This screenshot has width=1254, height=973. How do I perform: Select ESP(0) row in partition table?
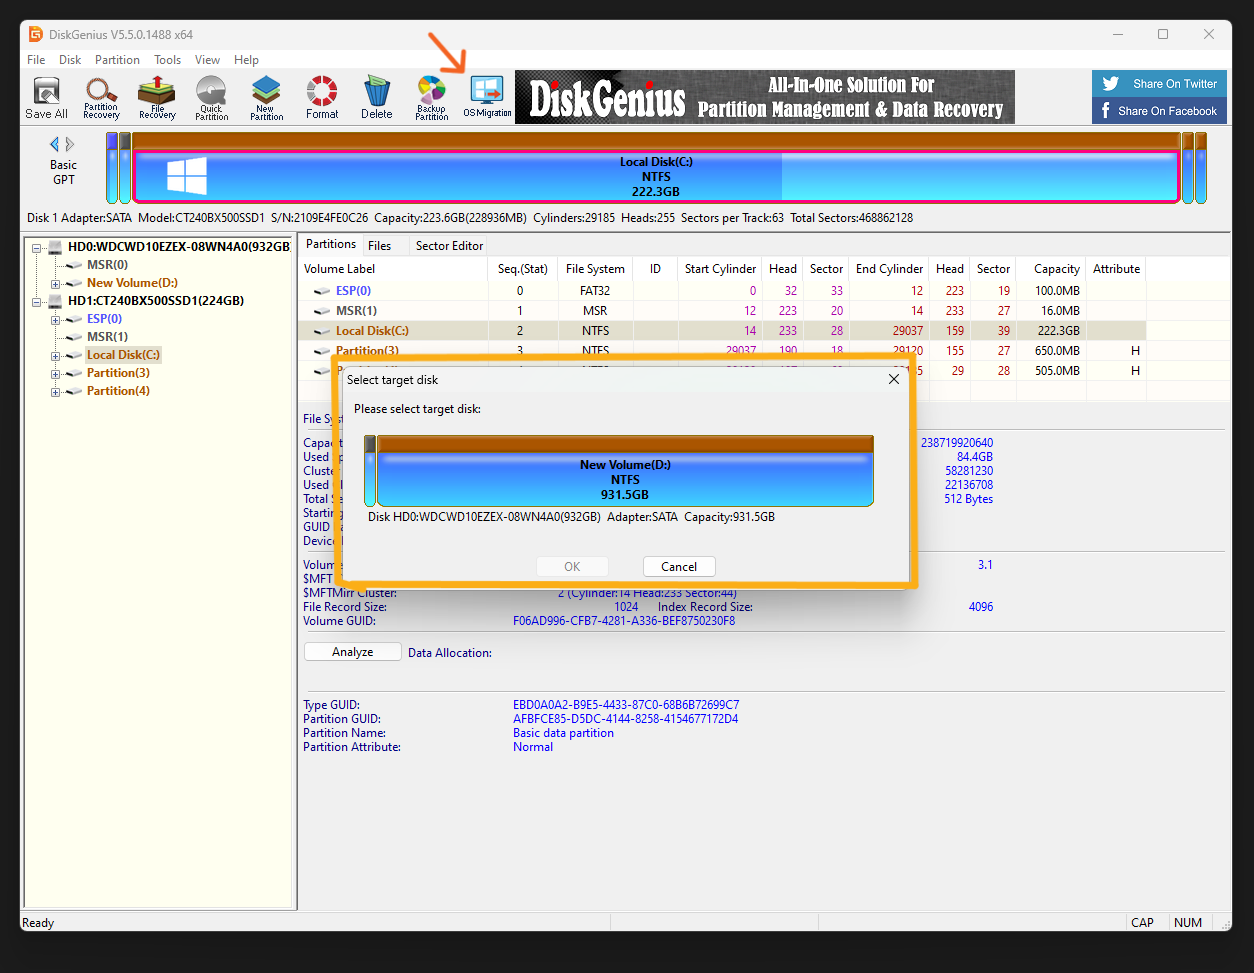point(722,291)
